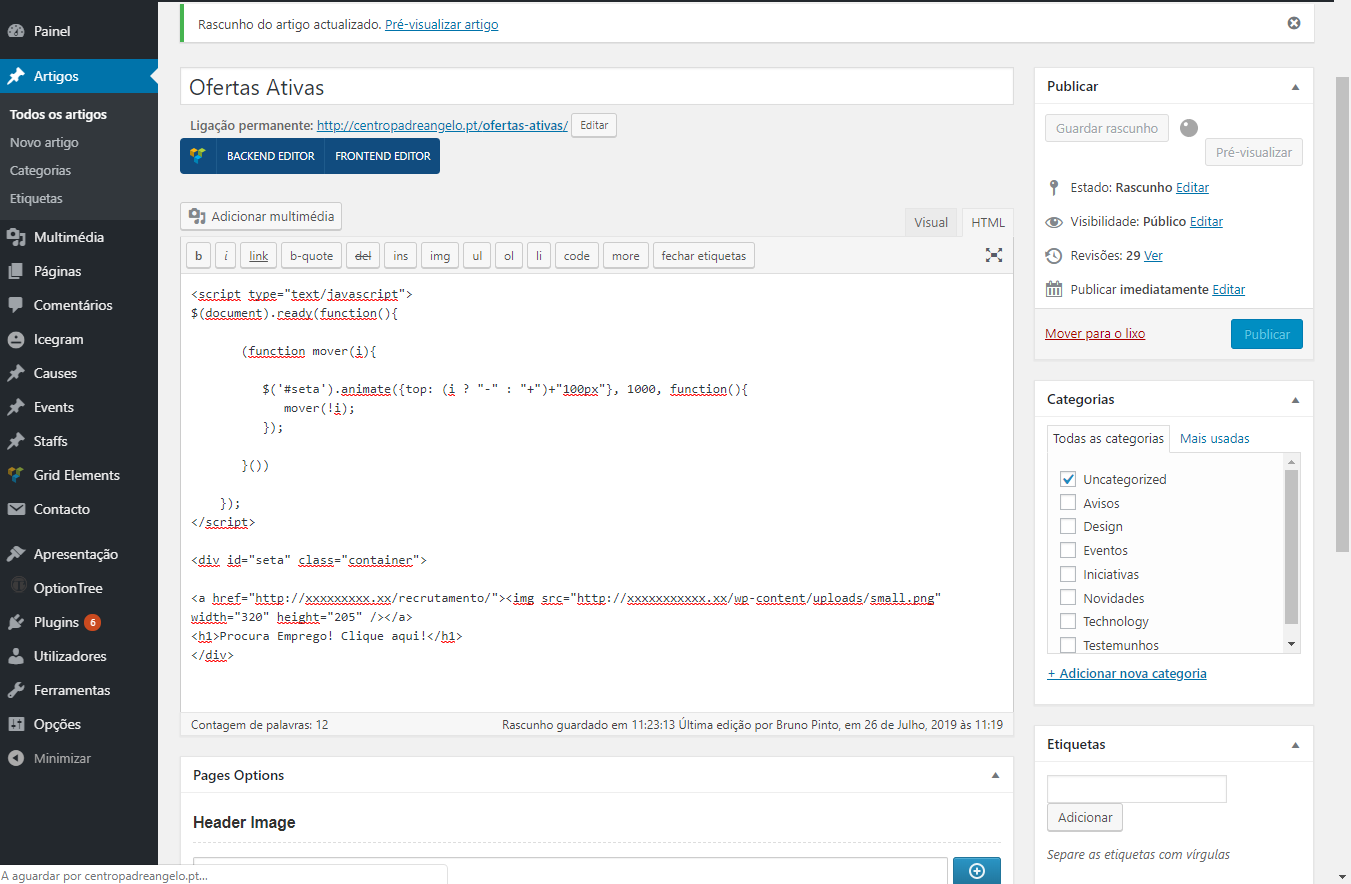Enable the Eventos category checkbox
1351x884 pixels.
(x=1068, y=550)
